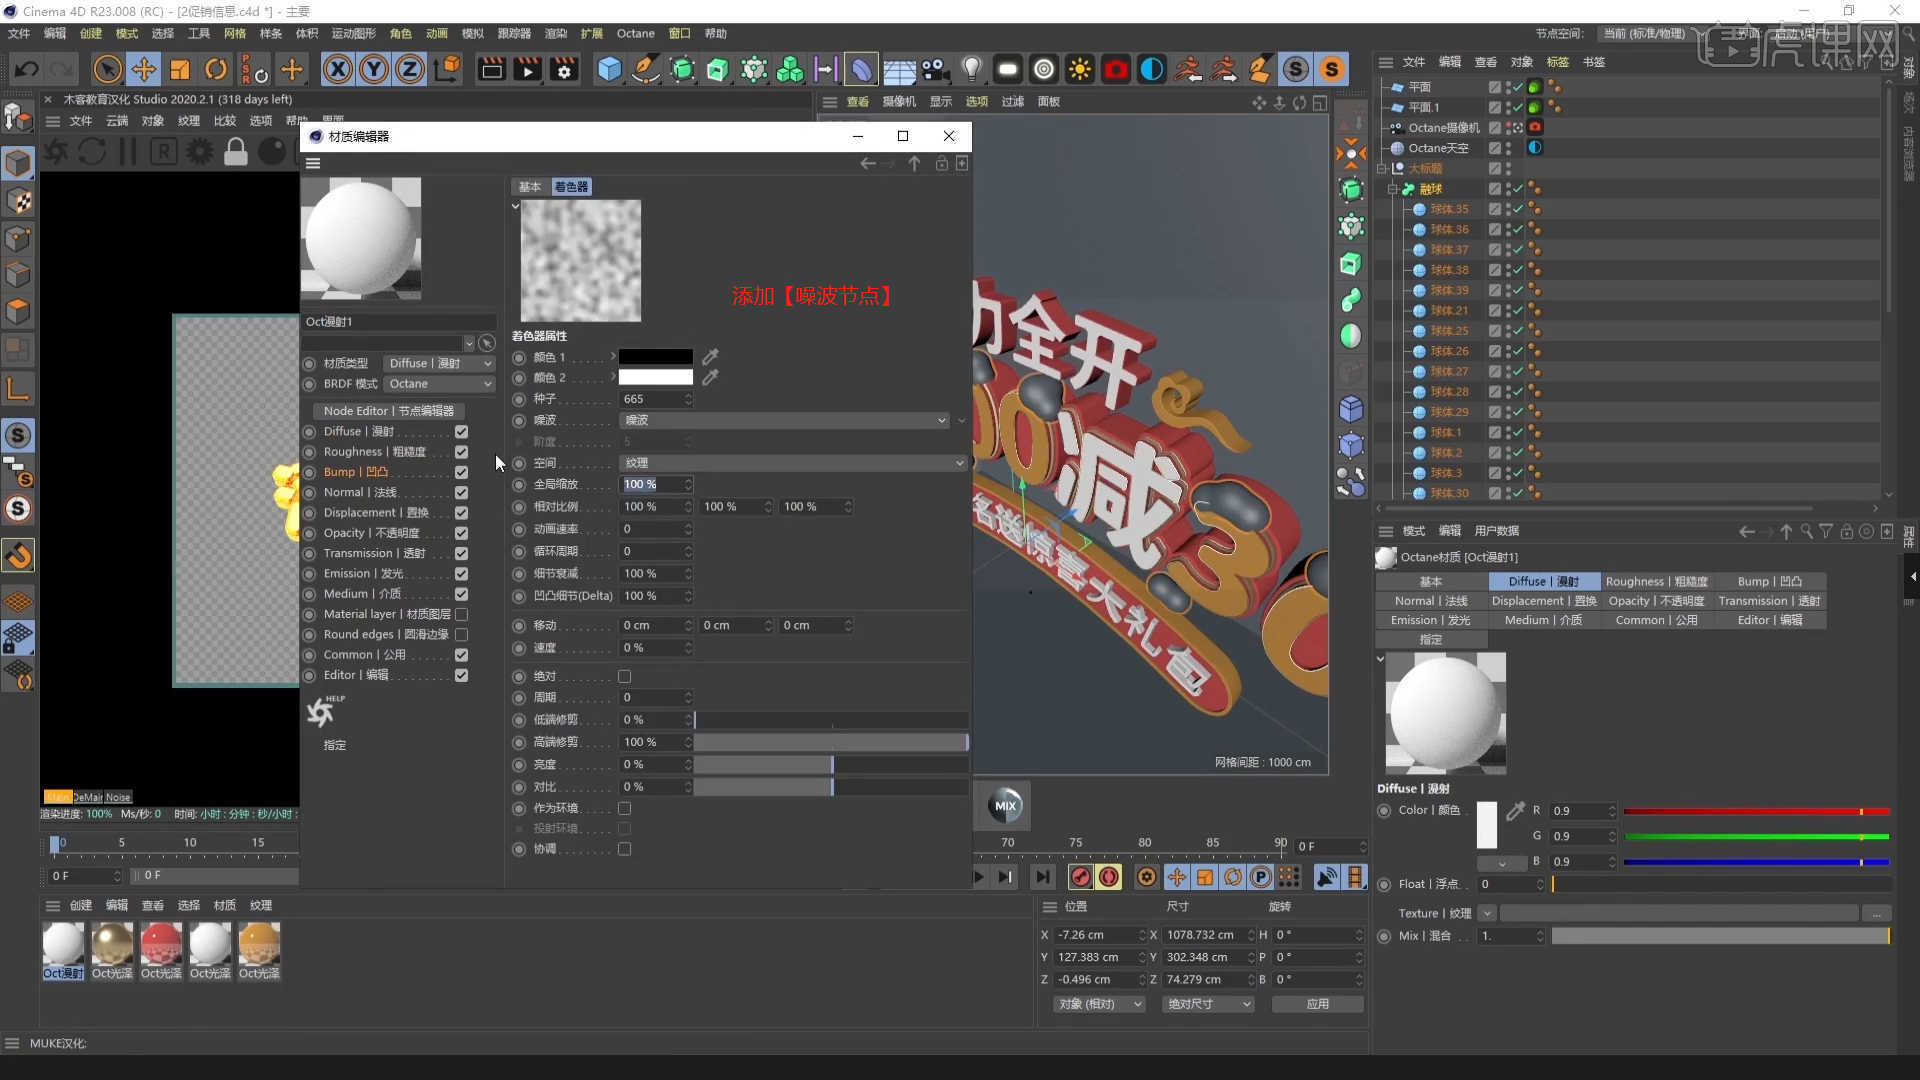The width and height of the screenshot is (1920, 1080).
Task: Select the cube primitive tool
Action: (609, 68)
